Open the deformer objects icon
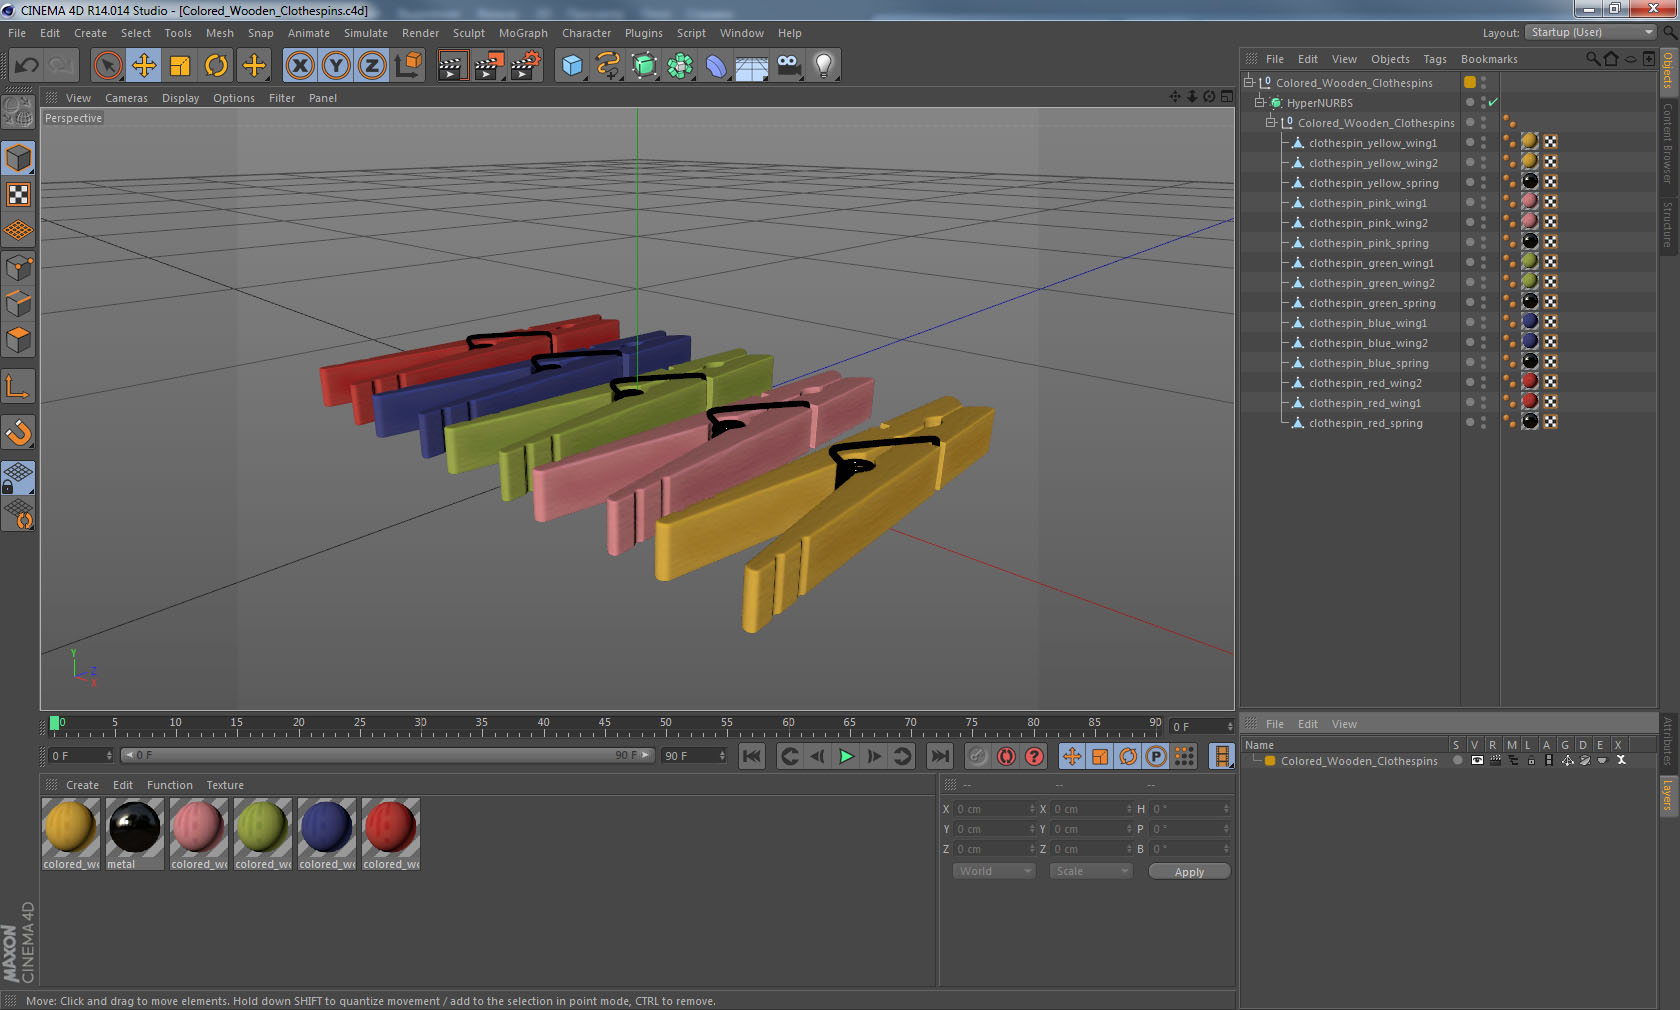The height and width of the screenshot is (1010, 1680). click(x=717, y=66)
